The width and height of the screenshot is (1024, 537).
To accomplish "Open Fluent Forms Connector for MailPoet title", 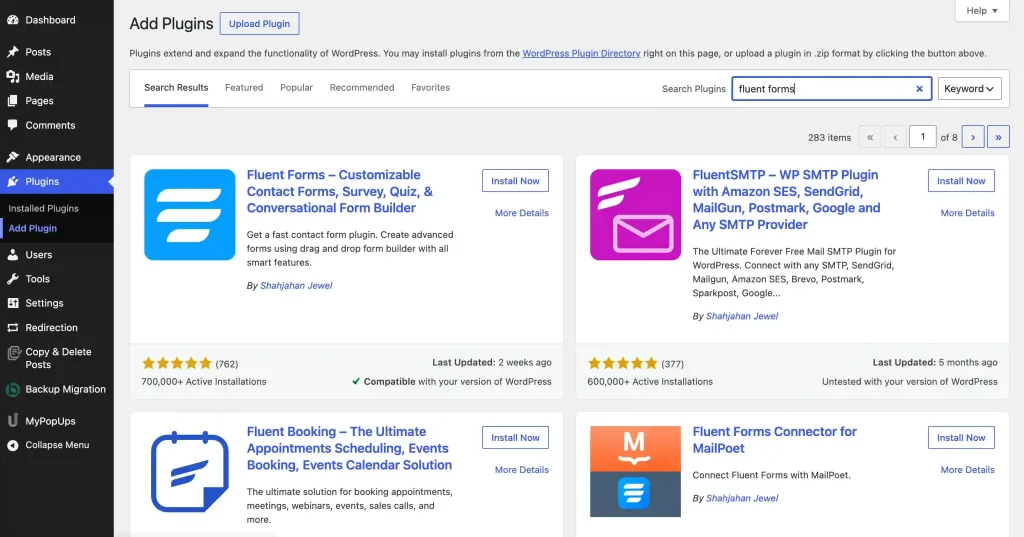I will 775,440.
